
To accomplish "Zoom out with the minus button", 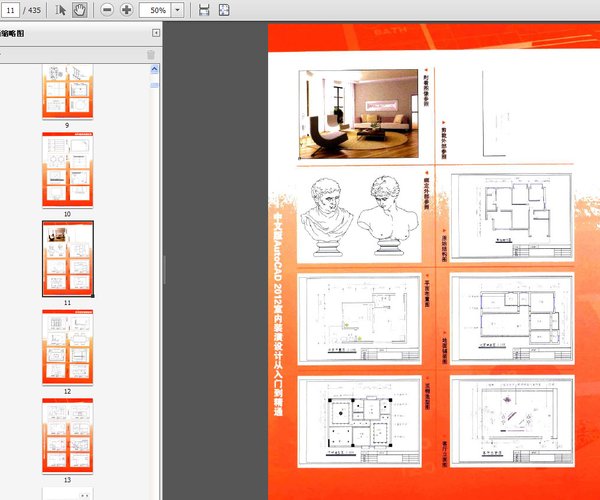I will point(107,10).
